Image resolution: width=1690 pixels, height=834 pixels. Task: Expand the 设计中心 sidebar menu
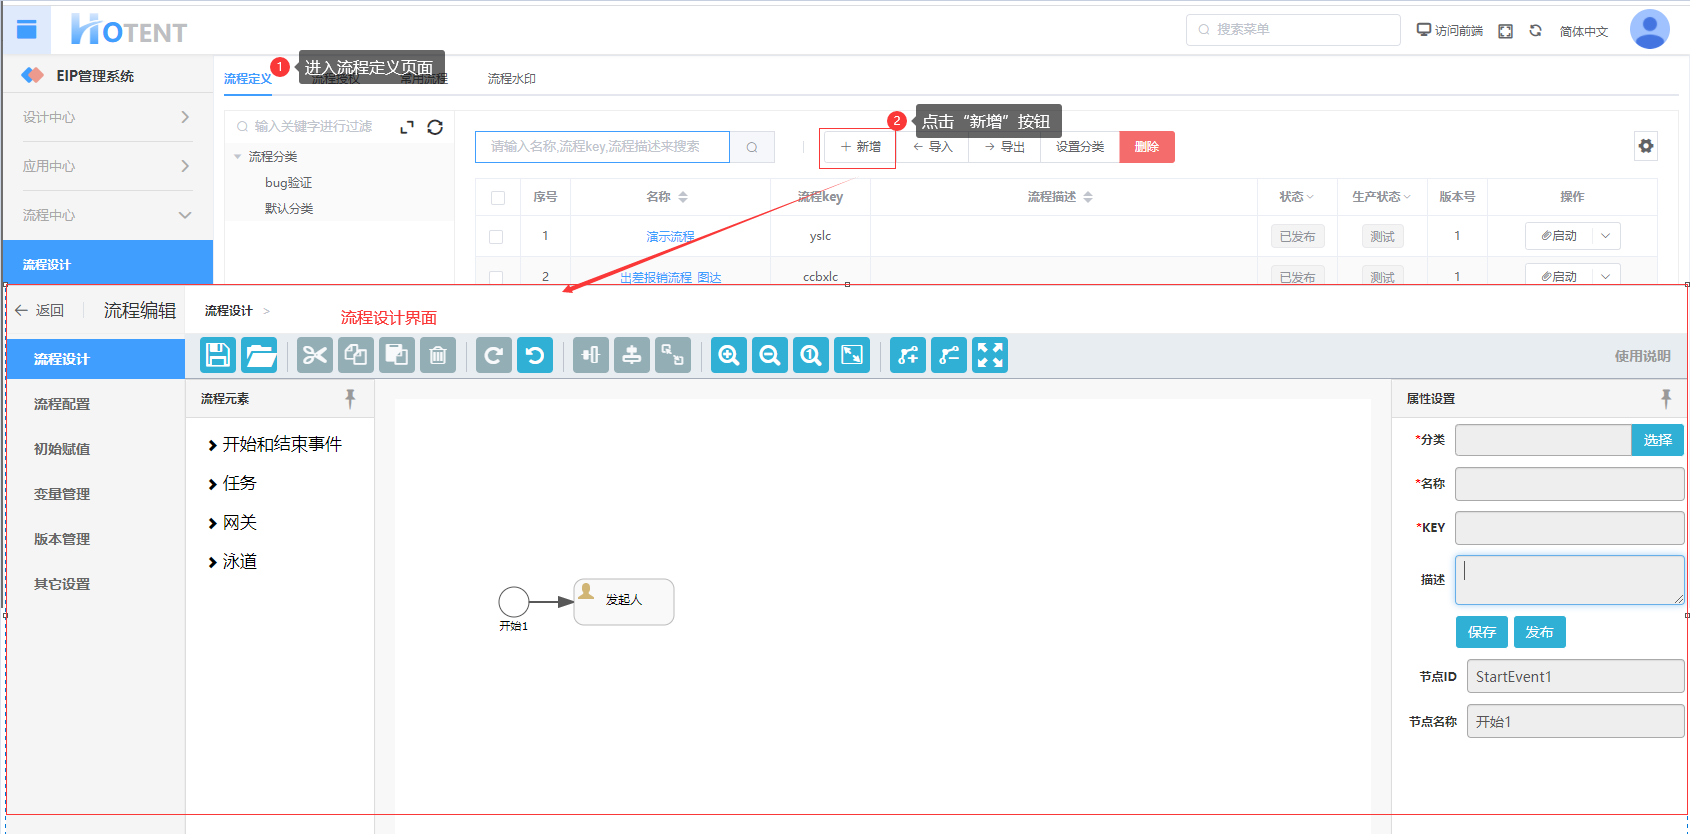click(x=107, y=117)
